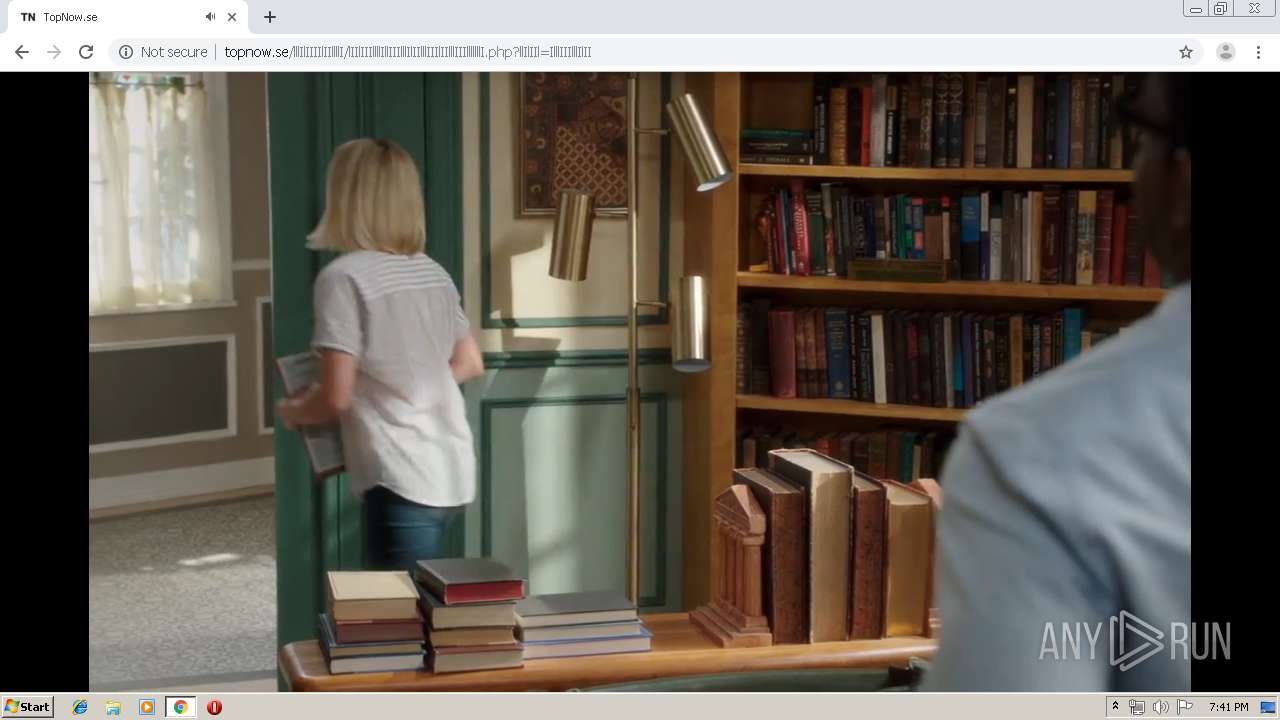Open the Windows Start menu
This screenshot has height=720, width=1280.
coord(28,707)
